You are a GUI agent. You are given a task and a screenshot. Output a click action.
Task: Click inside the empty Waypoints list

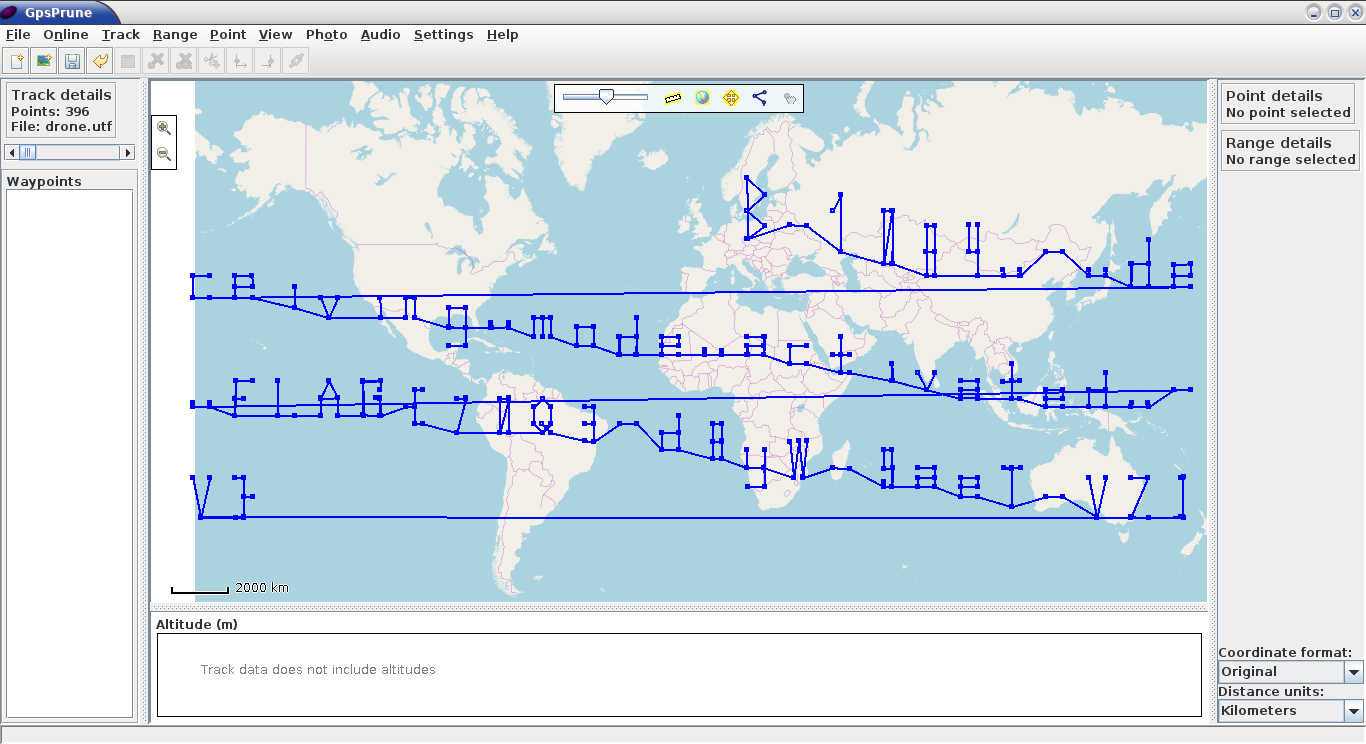(x=70, y=453)
